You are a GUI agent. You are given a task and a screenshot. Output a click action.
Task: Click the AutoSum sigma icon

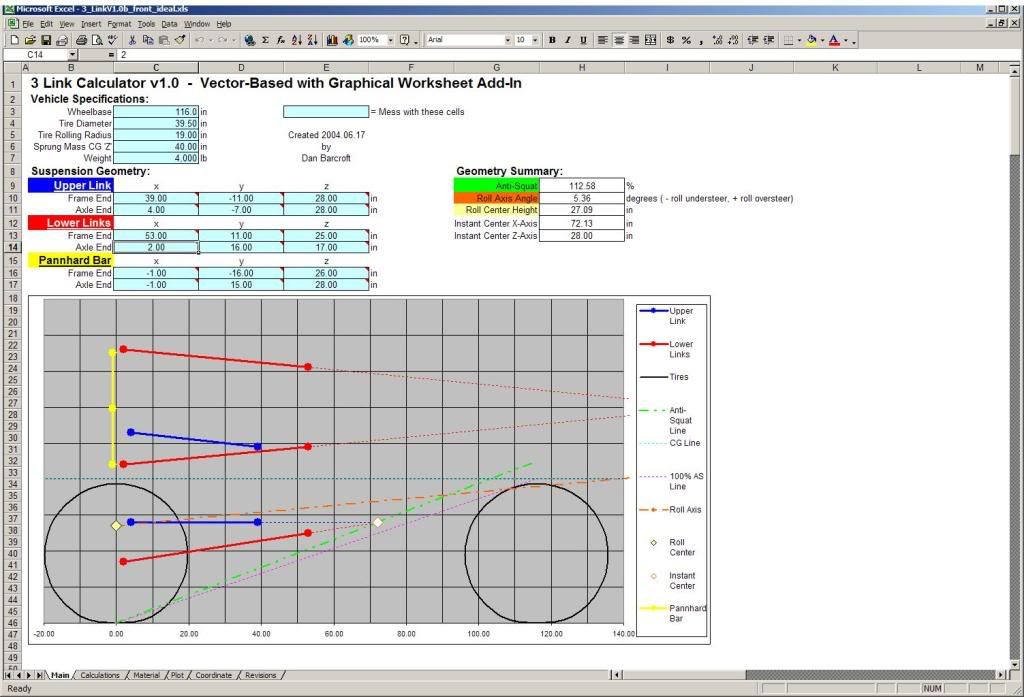pyautogui.click(x=265, y=40)
